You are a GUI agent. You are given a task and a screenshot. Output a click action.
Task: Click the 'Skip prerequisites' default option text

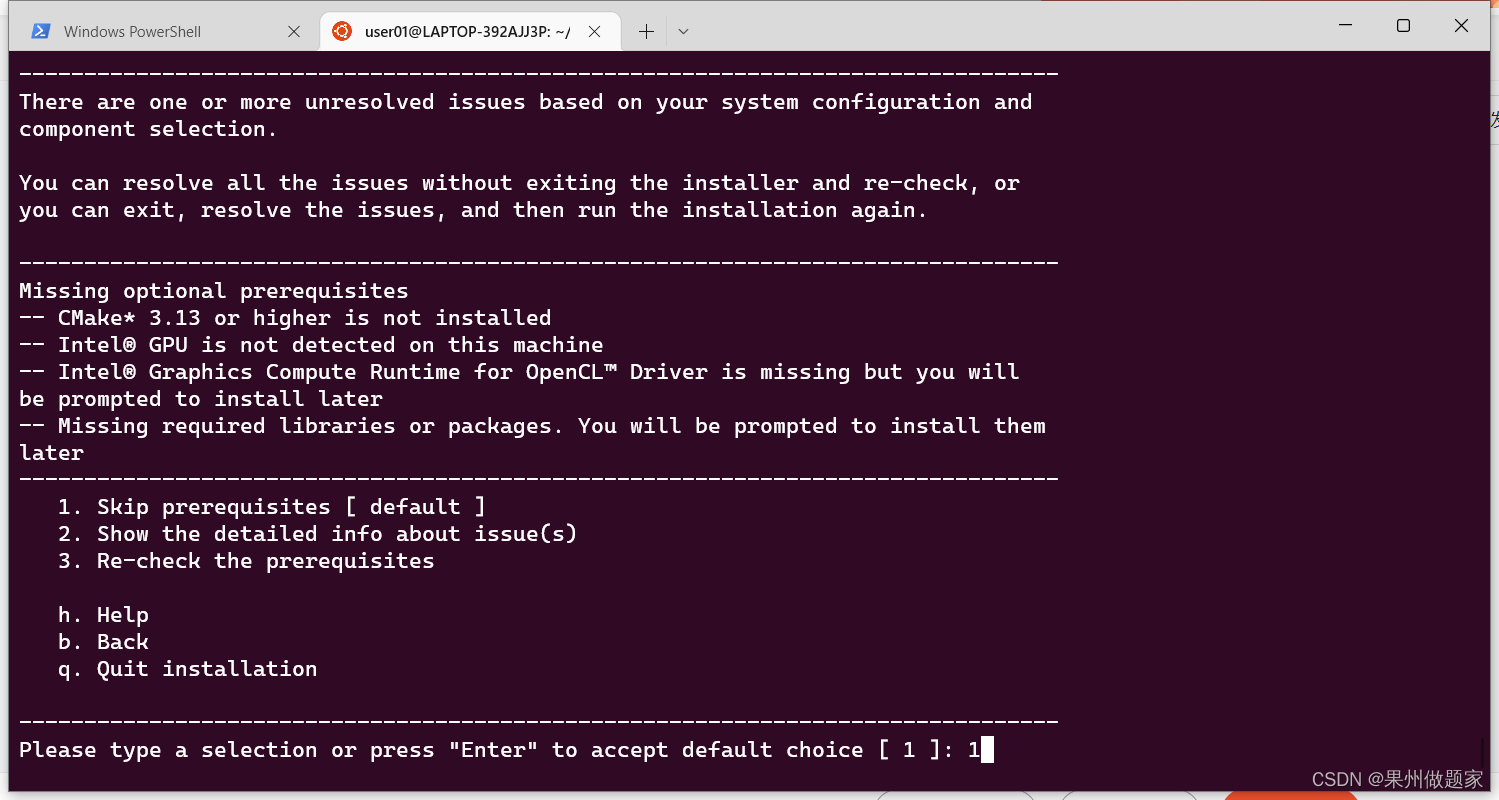point(270,506)
